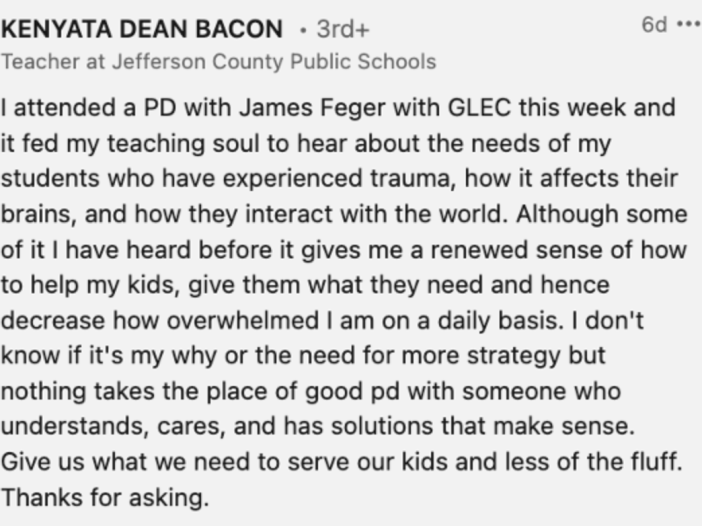Open KENYATA DEAN BACON's profile name link
The width and height of the screenshot is (702, 526).
point(142,29)
